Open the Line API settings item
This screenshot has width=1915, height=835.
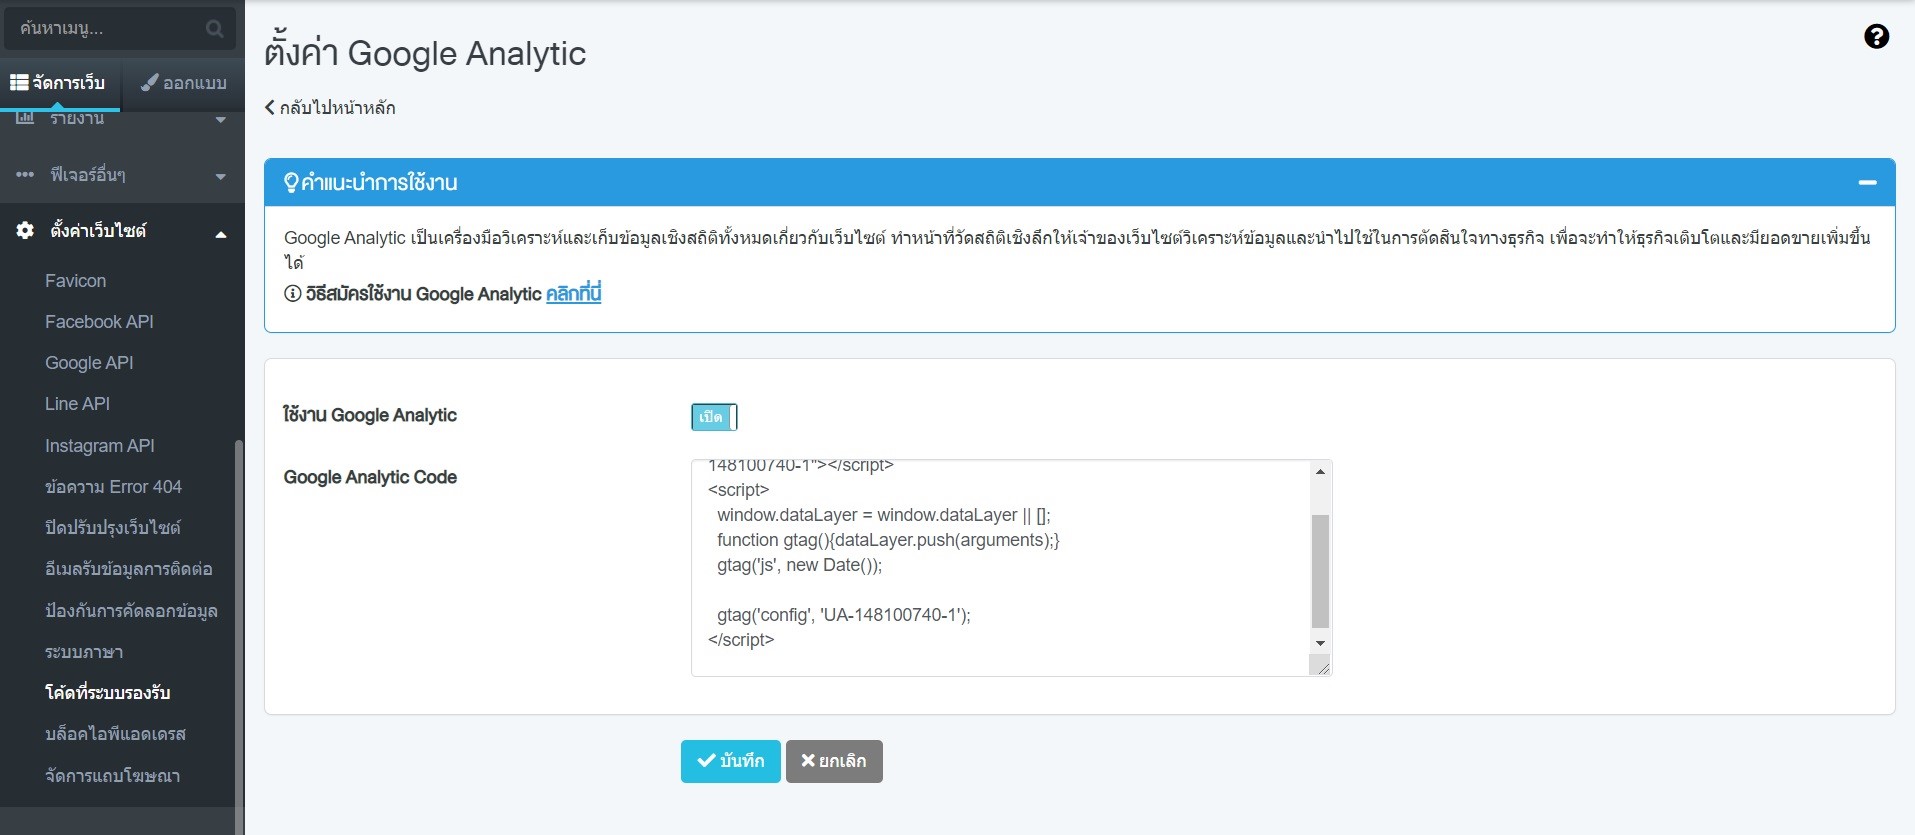click(x=77, y=404)
